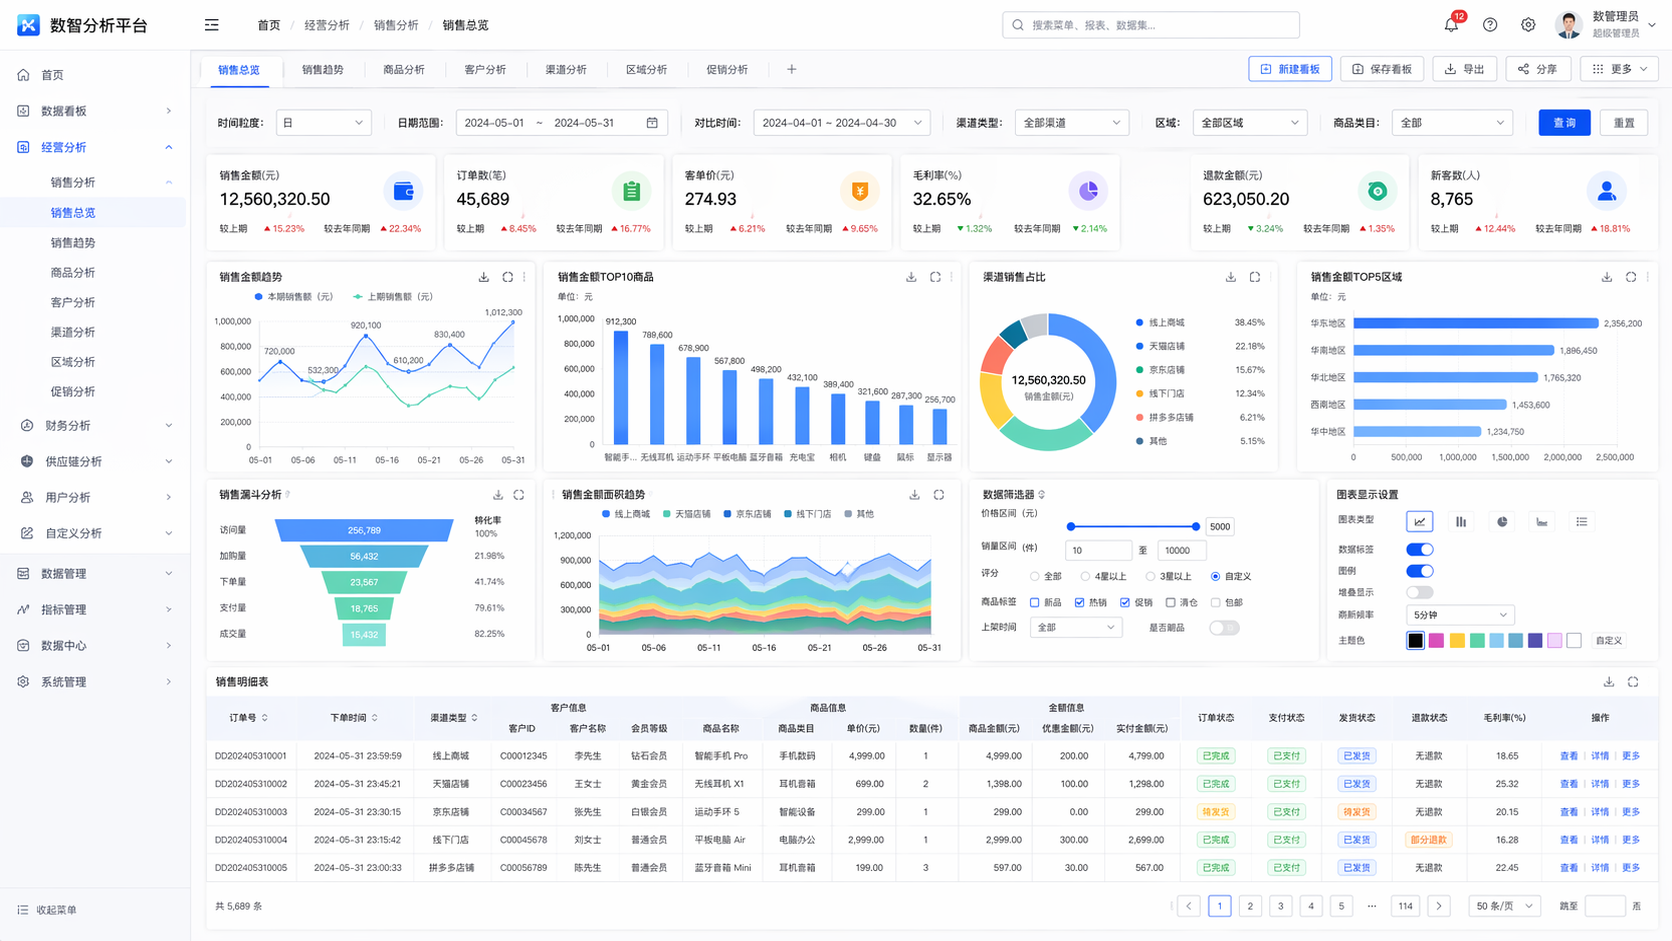Screen dimensions: 1672x941
Task: Open the 50 条/页 page size dropdown
Action: (1505, 906)
